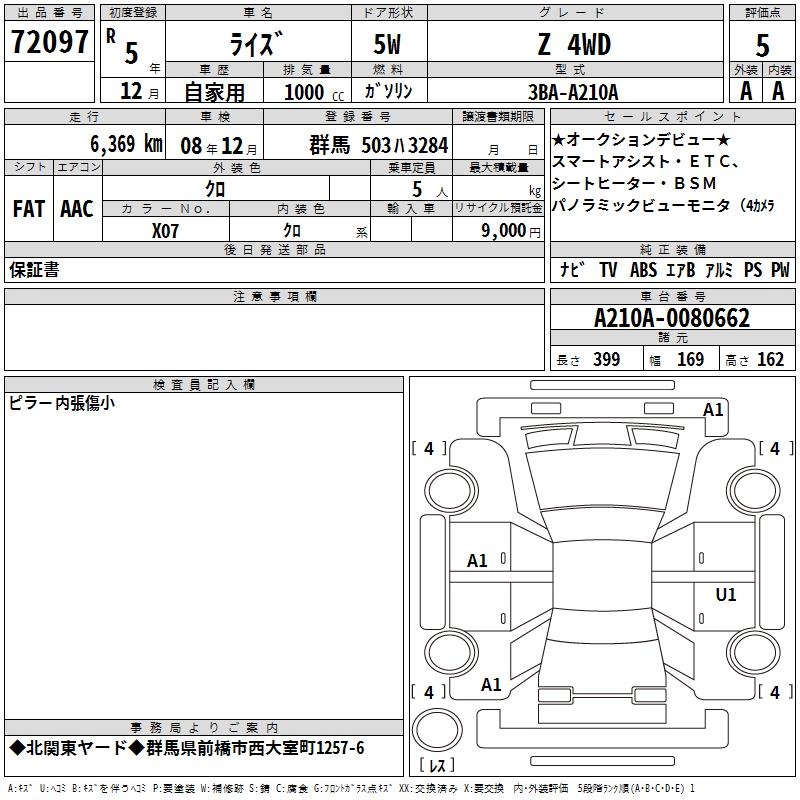Click the 注意事項欄 header

pyautogui.click(x=274, y=296)
